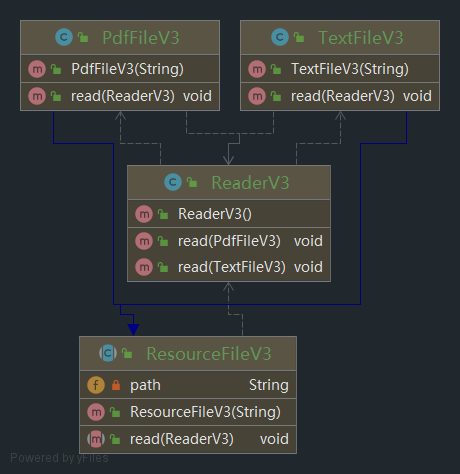460x474 pixels.
Task: Click method icon beside read(PdfFileV3)
Action: (144, 241)
